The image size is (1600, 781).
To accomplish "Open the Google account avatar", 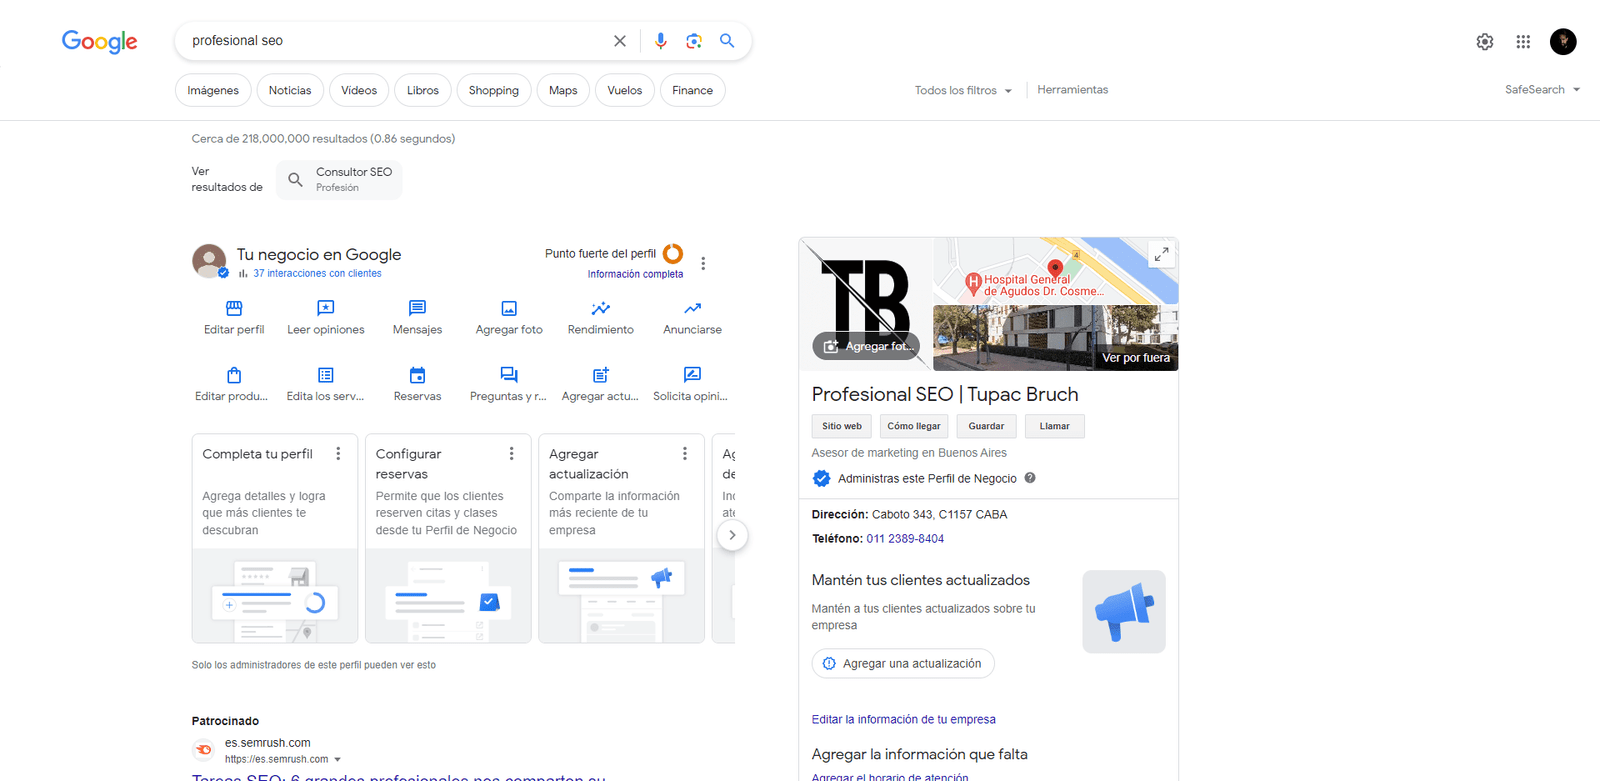I will tap(1563, 41).
